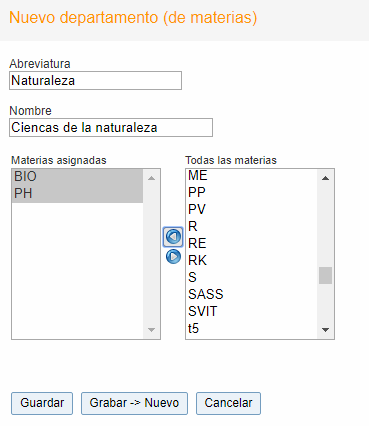Image resolution: width=369 pixels, height=426 pixels.
Task: Click down arrow of assigned subjects scrollbar
Action: click(151, 330)
